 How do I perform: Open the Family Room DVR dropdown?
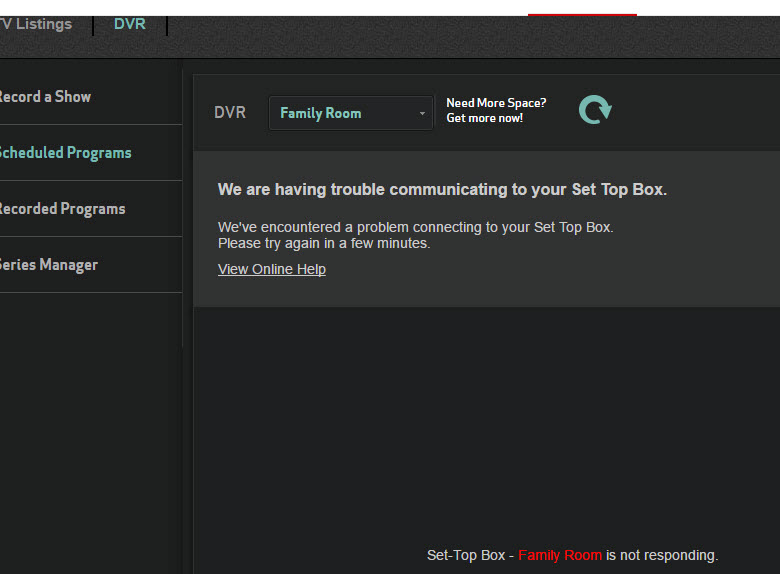coord(351,113)
